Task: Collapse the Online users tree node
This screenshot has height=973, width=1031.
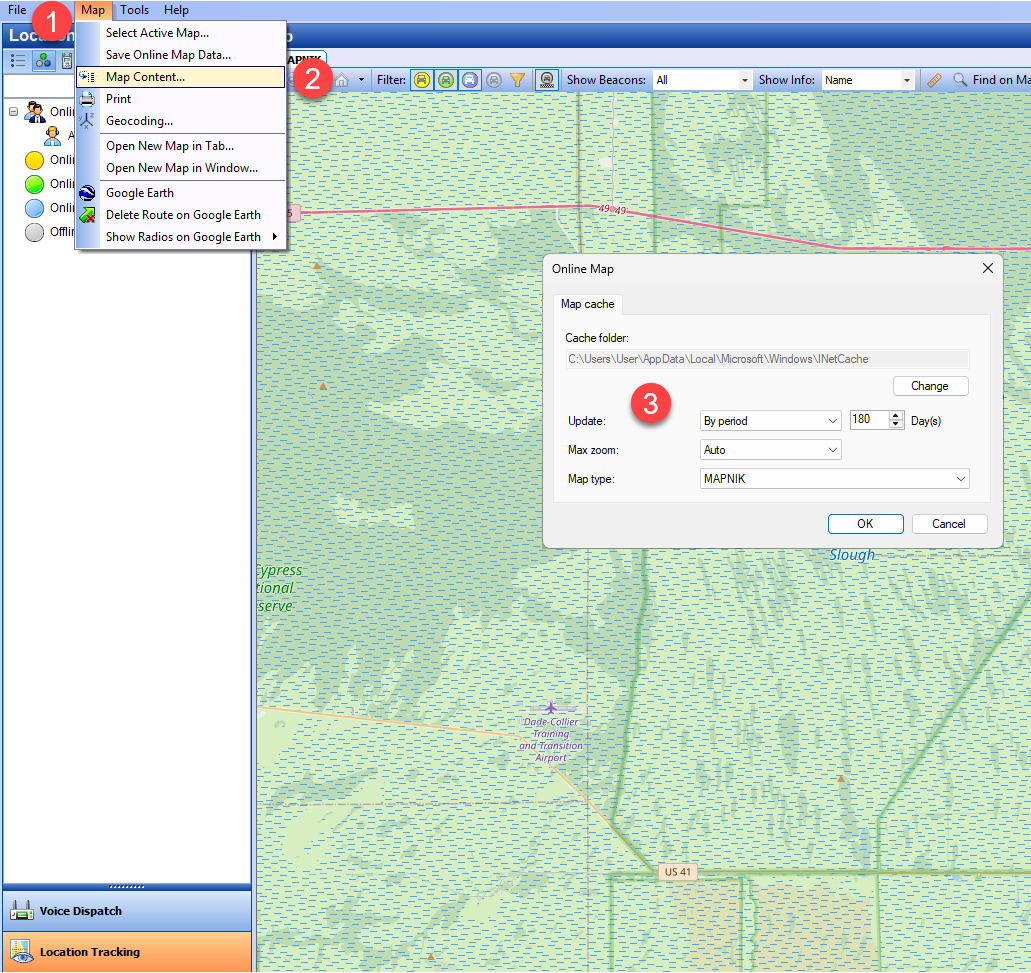Action: point(14,112)
